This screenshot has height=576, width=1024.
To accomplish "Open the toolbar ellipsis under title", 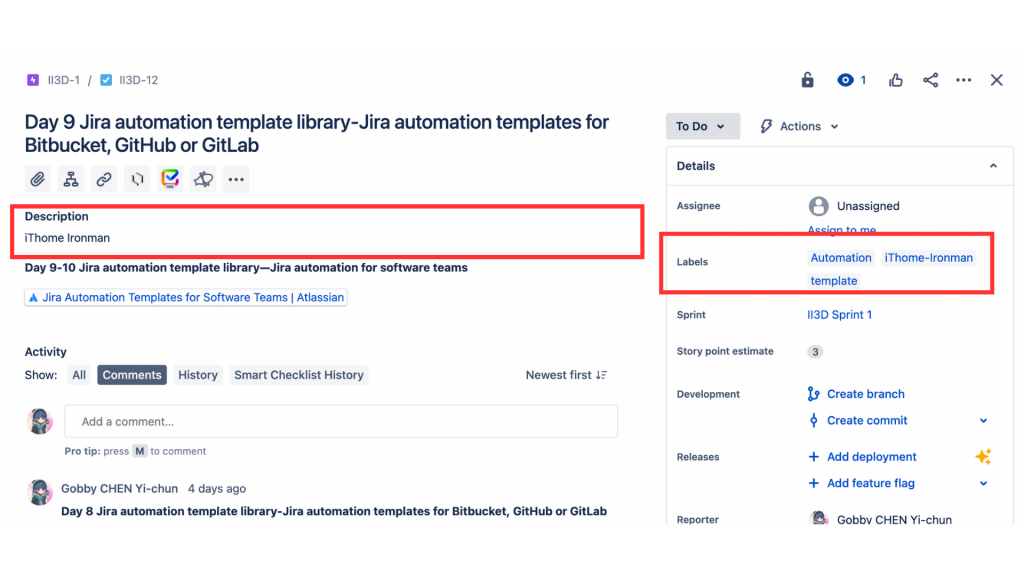I will 236,179.
